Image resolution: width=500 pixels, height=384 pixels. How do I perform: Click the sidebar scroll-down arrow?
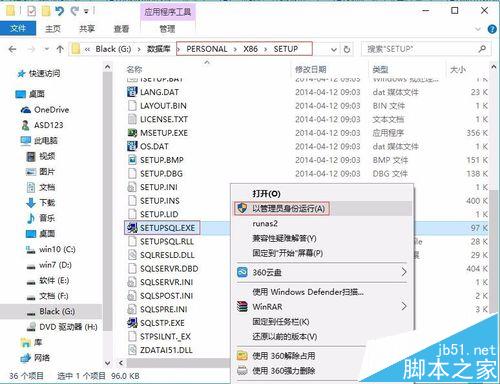click(x=107, y=363)
